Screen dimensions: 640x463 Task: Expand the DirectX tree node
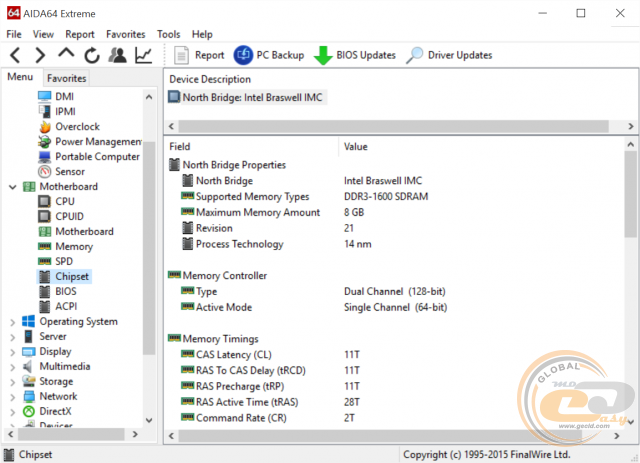[x=13, y=412]
